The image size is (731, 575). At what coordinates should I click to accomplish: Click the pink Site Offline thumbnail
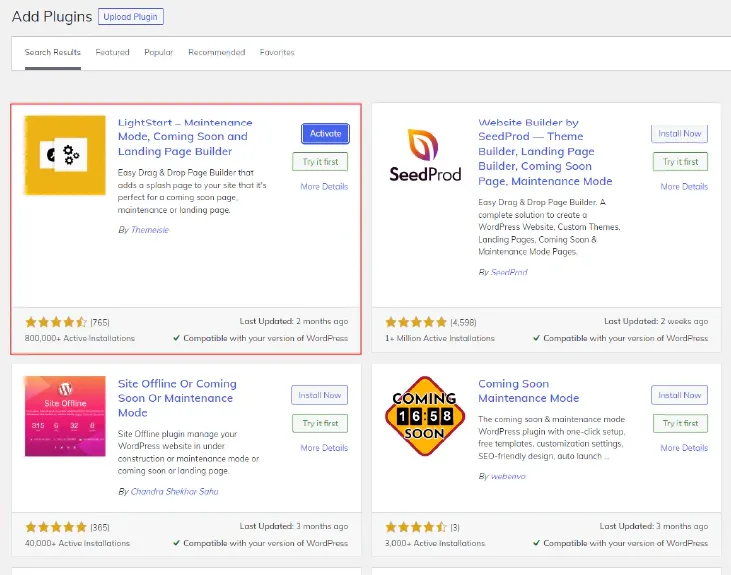click(x=65, y=416)
